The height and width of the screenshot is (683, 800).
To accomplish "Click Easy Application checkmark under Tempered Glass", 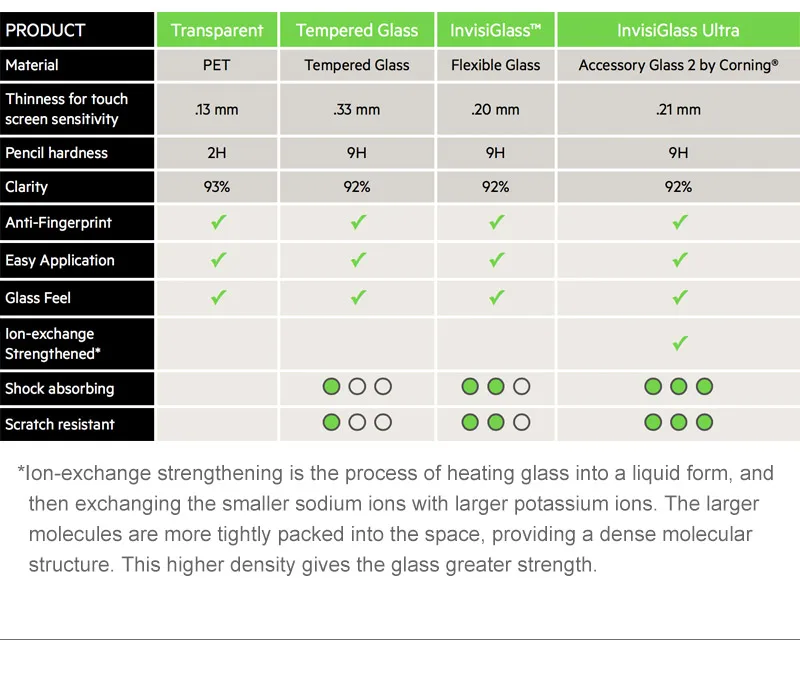I will pyautogui.click(x=358, y=260).
